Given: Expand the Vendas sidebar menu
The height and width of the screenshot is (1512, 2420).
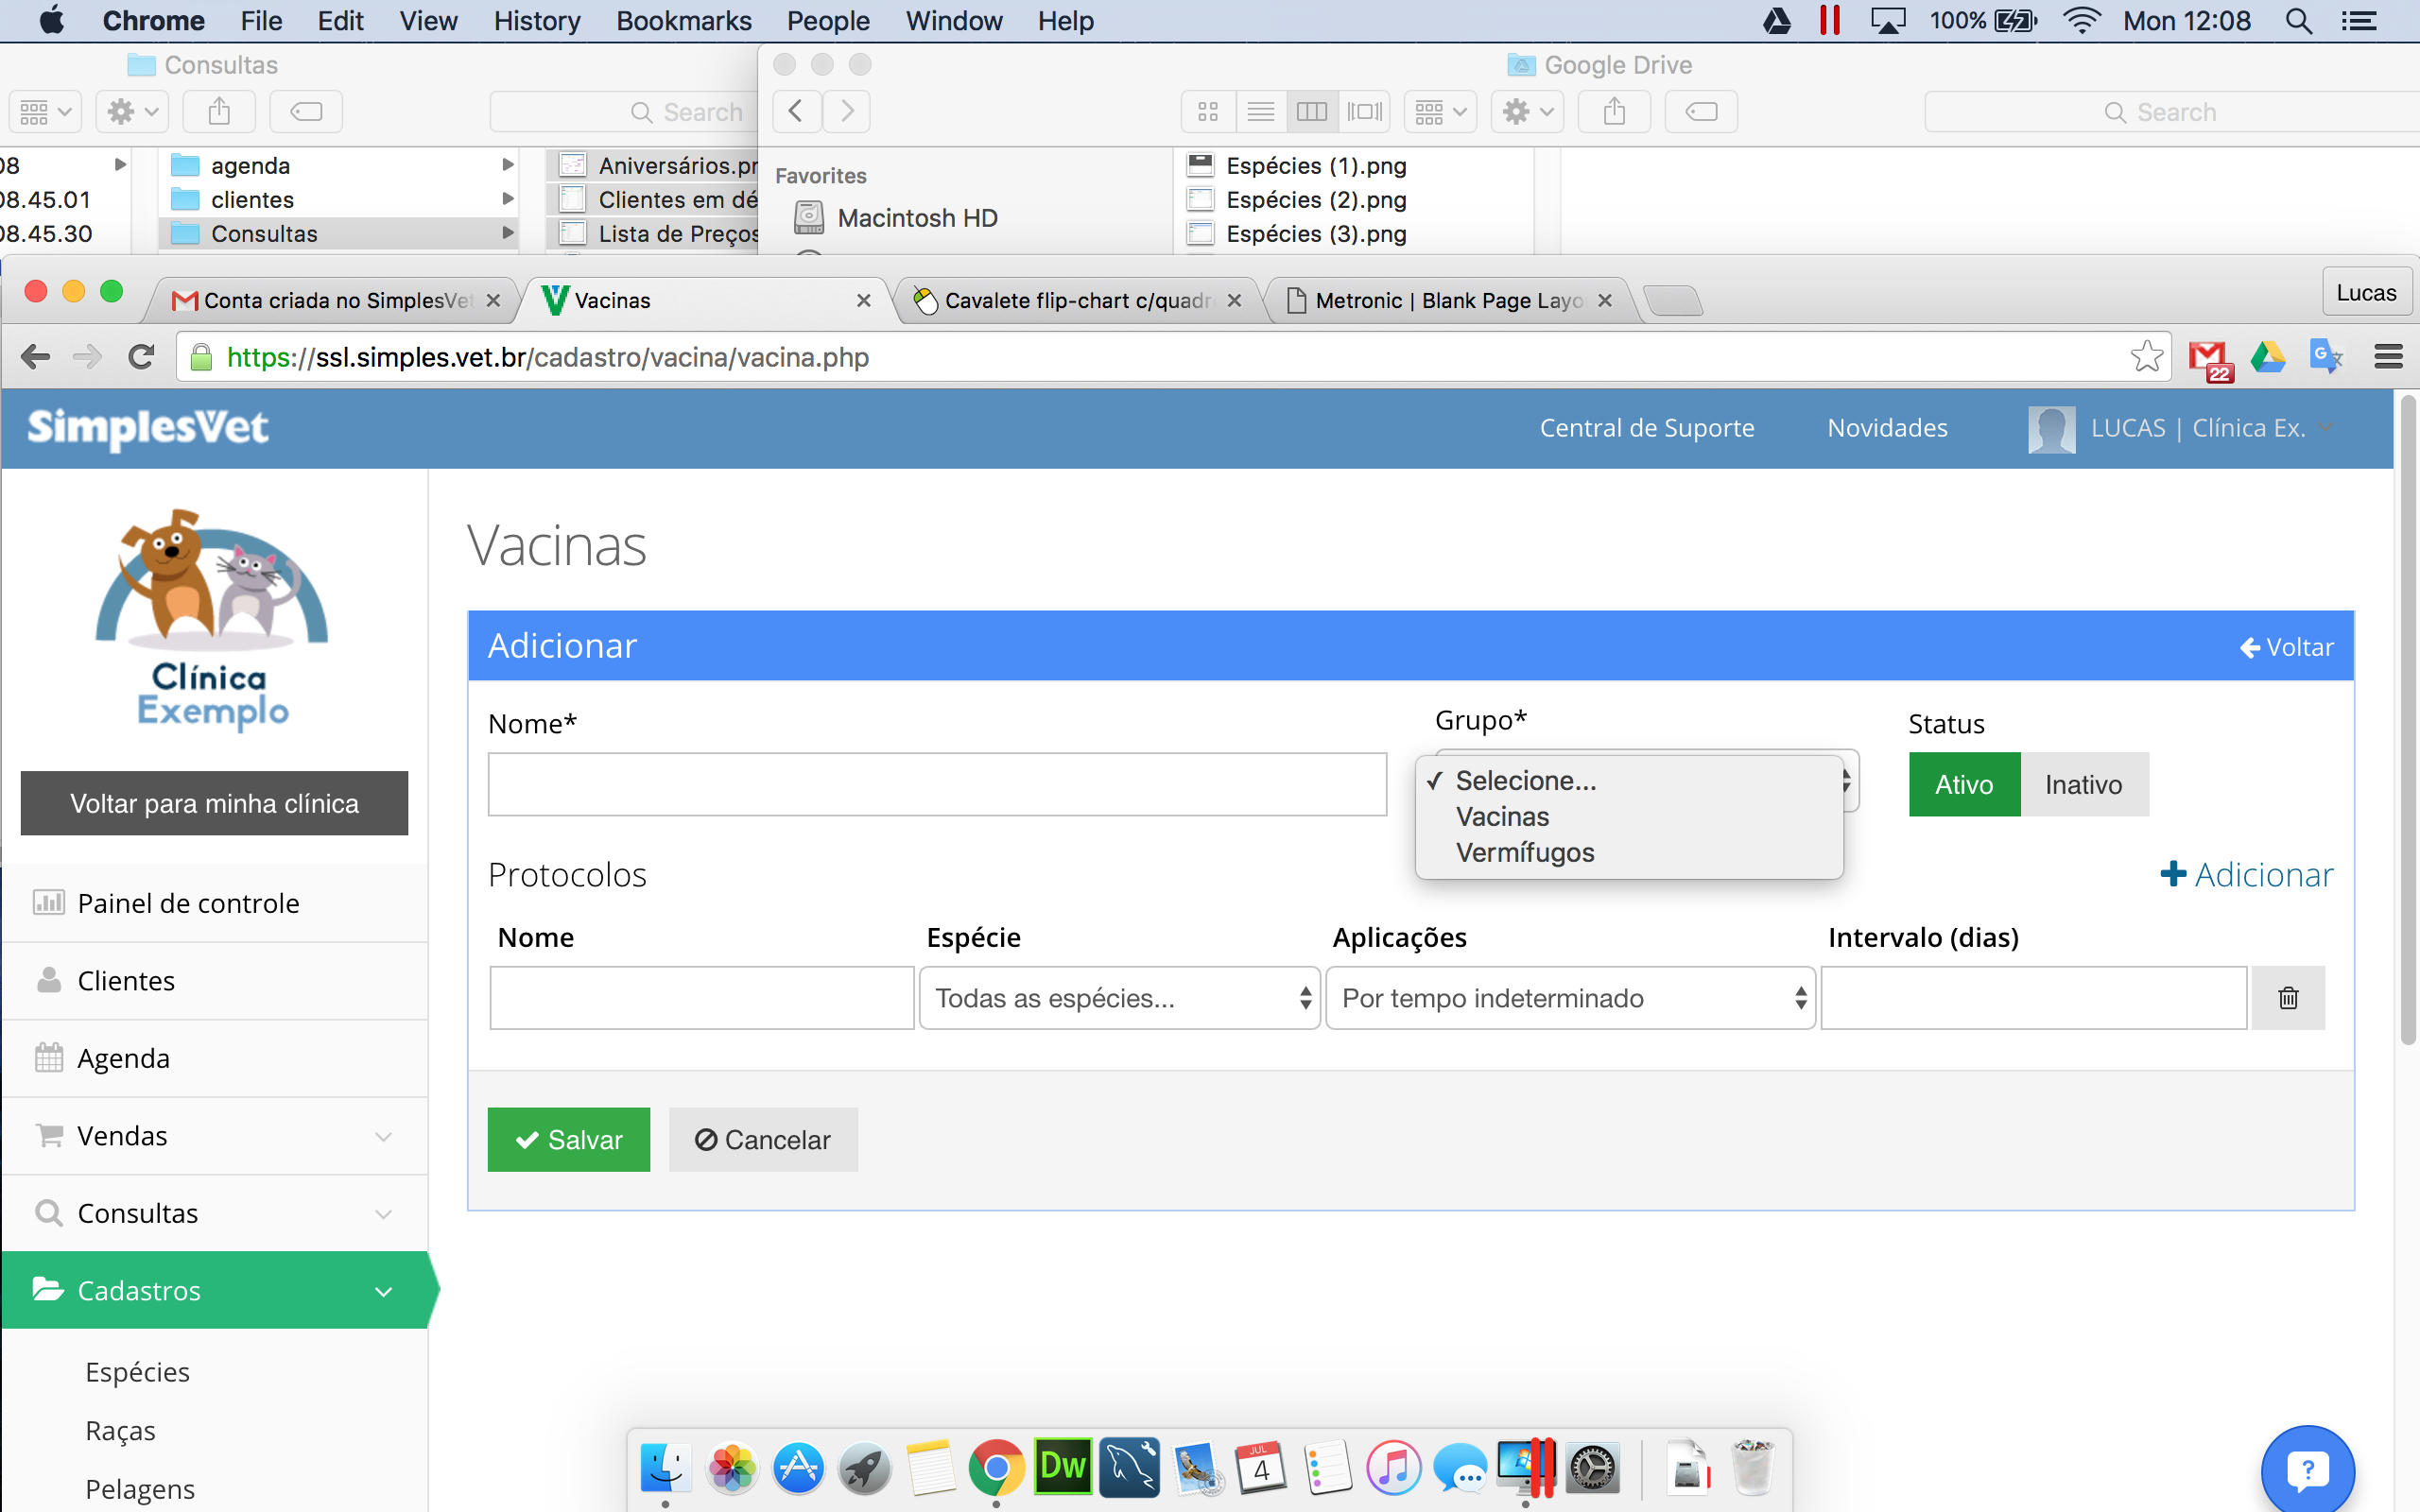Looking at the screenshot, I should point(215,1136).
